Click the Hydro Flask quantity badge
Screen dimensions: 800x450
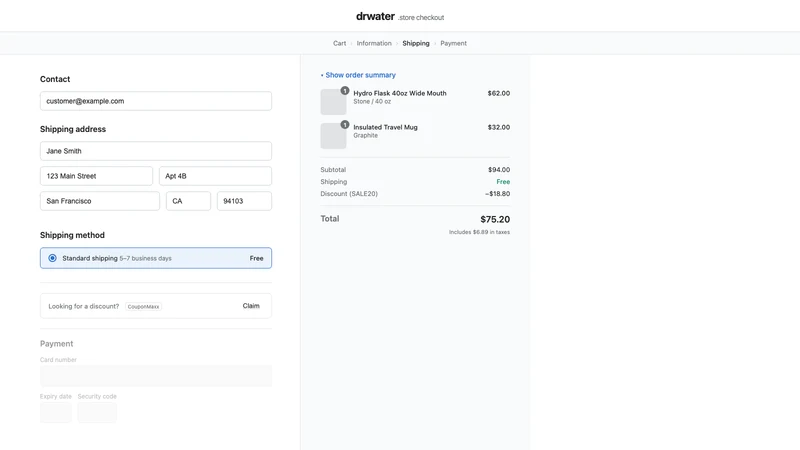345,90
